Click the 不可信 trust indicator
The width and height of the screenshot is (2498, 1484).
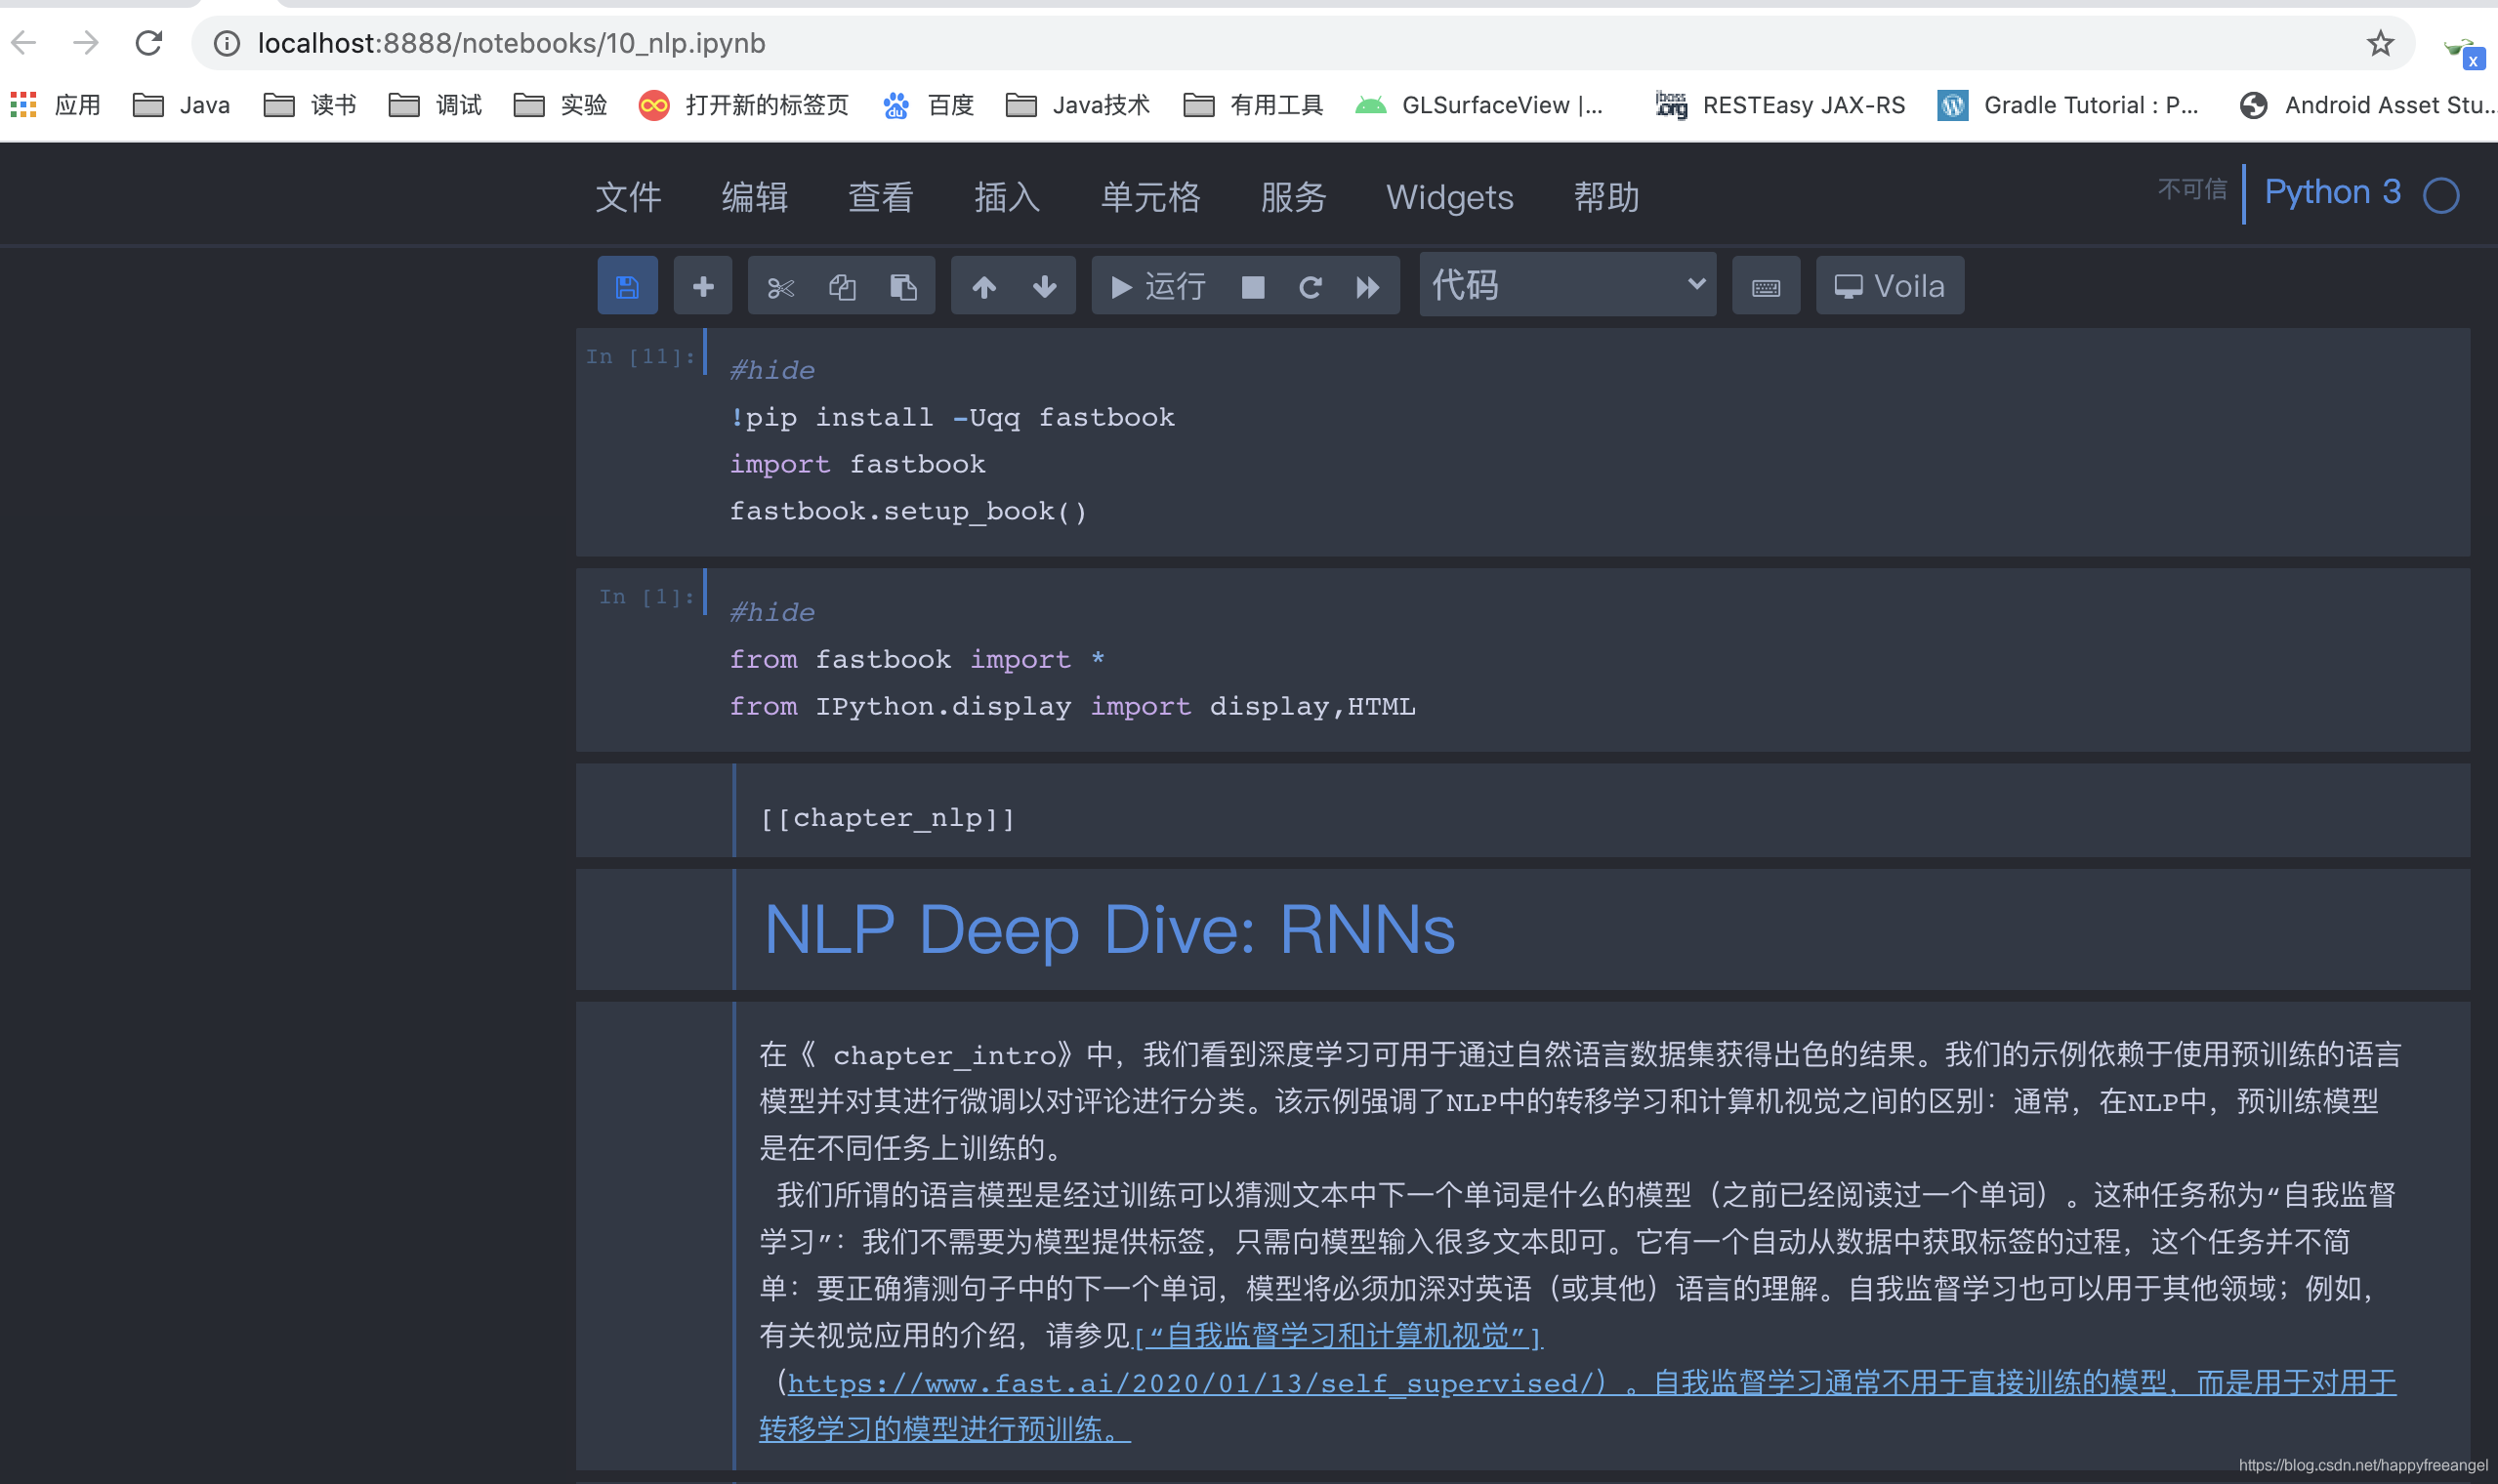pos(2192,190)
